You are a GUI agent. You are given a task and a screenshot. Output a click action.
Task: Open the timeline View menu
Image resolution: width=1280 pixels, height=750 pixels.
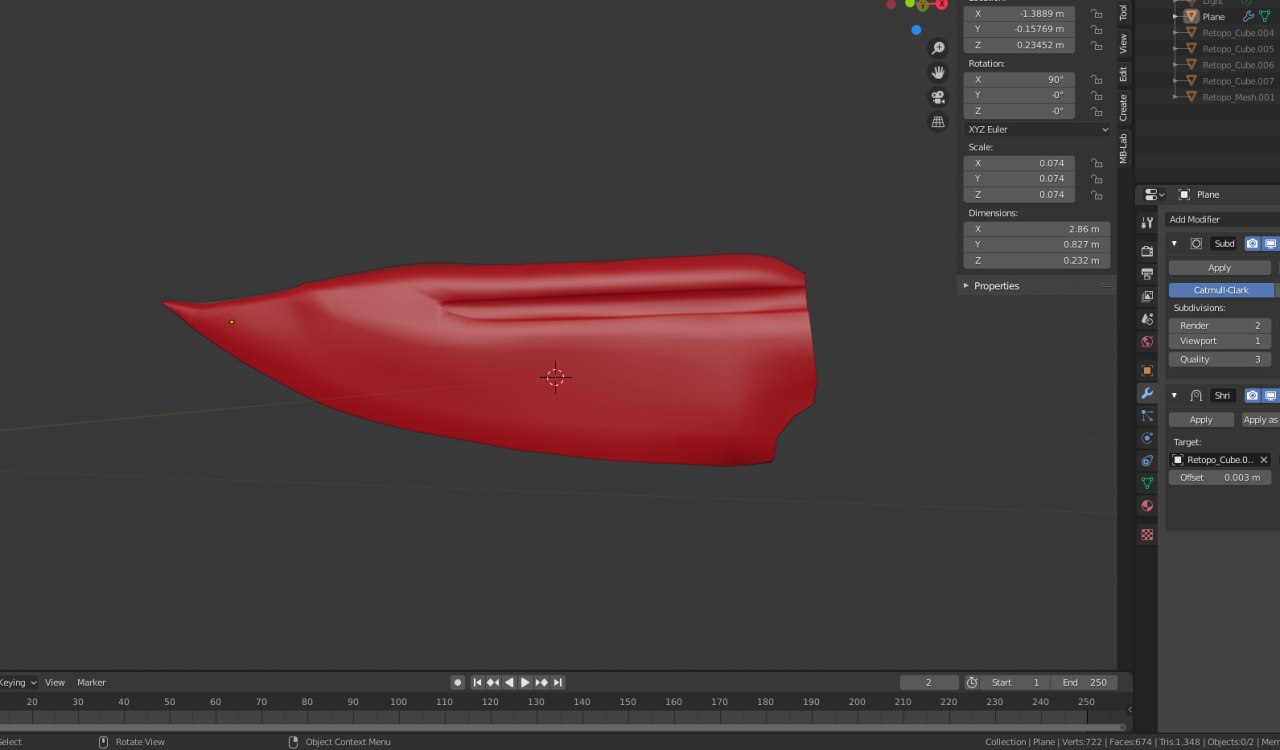click(55, 683)
